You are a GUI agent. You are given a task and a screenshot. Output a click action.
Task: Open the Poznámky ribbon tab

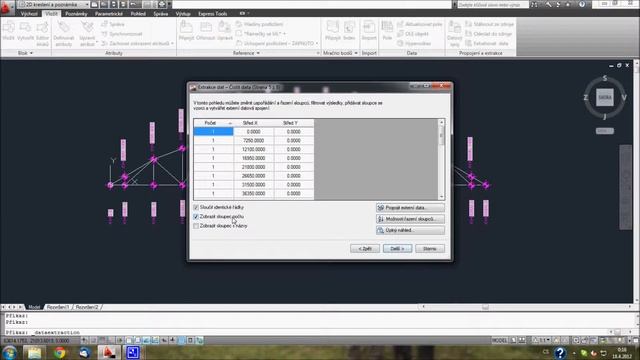pyautogui.click(x=76, y=14)
